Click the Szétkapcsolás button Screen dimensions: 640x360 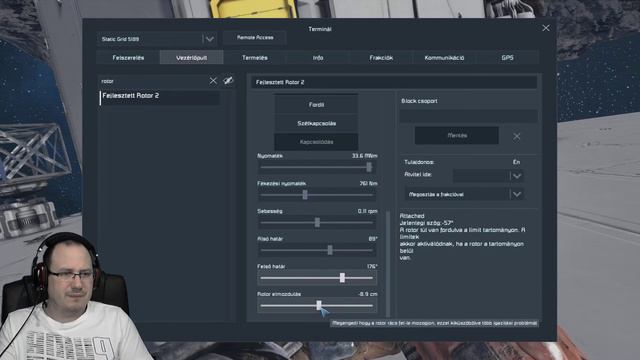[x=316, y=123]
